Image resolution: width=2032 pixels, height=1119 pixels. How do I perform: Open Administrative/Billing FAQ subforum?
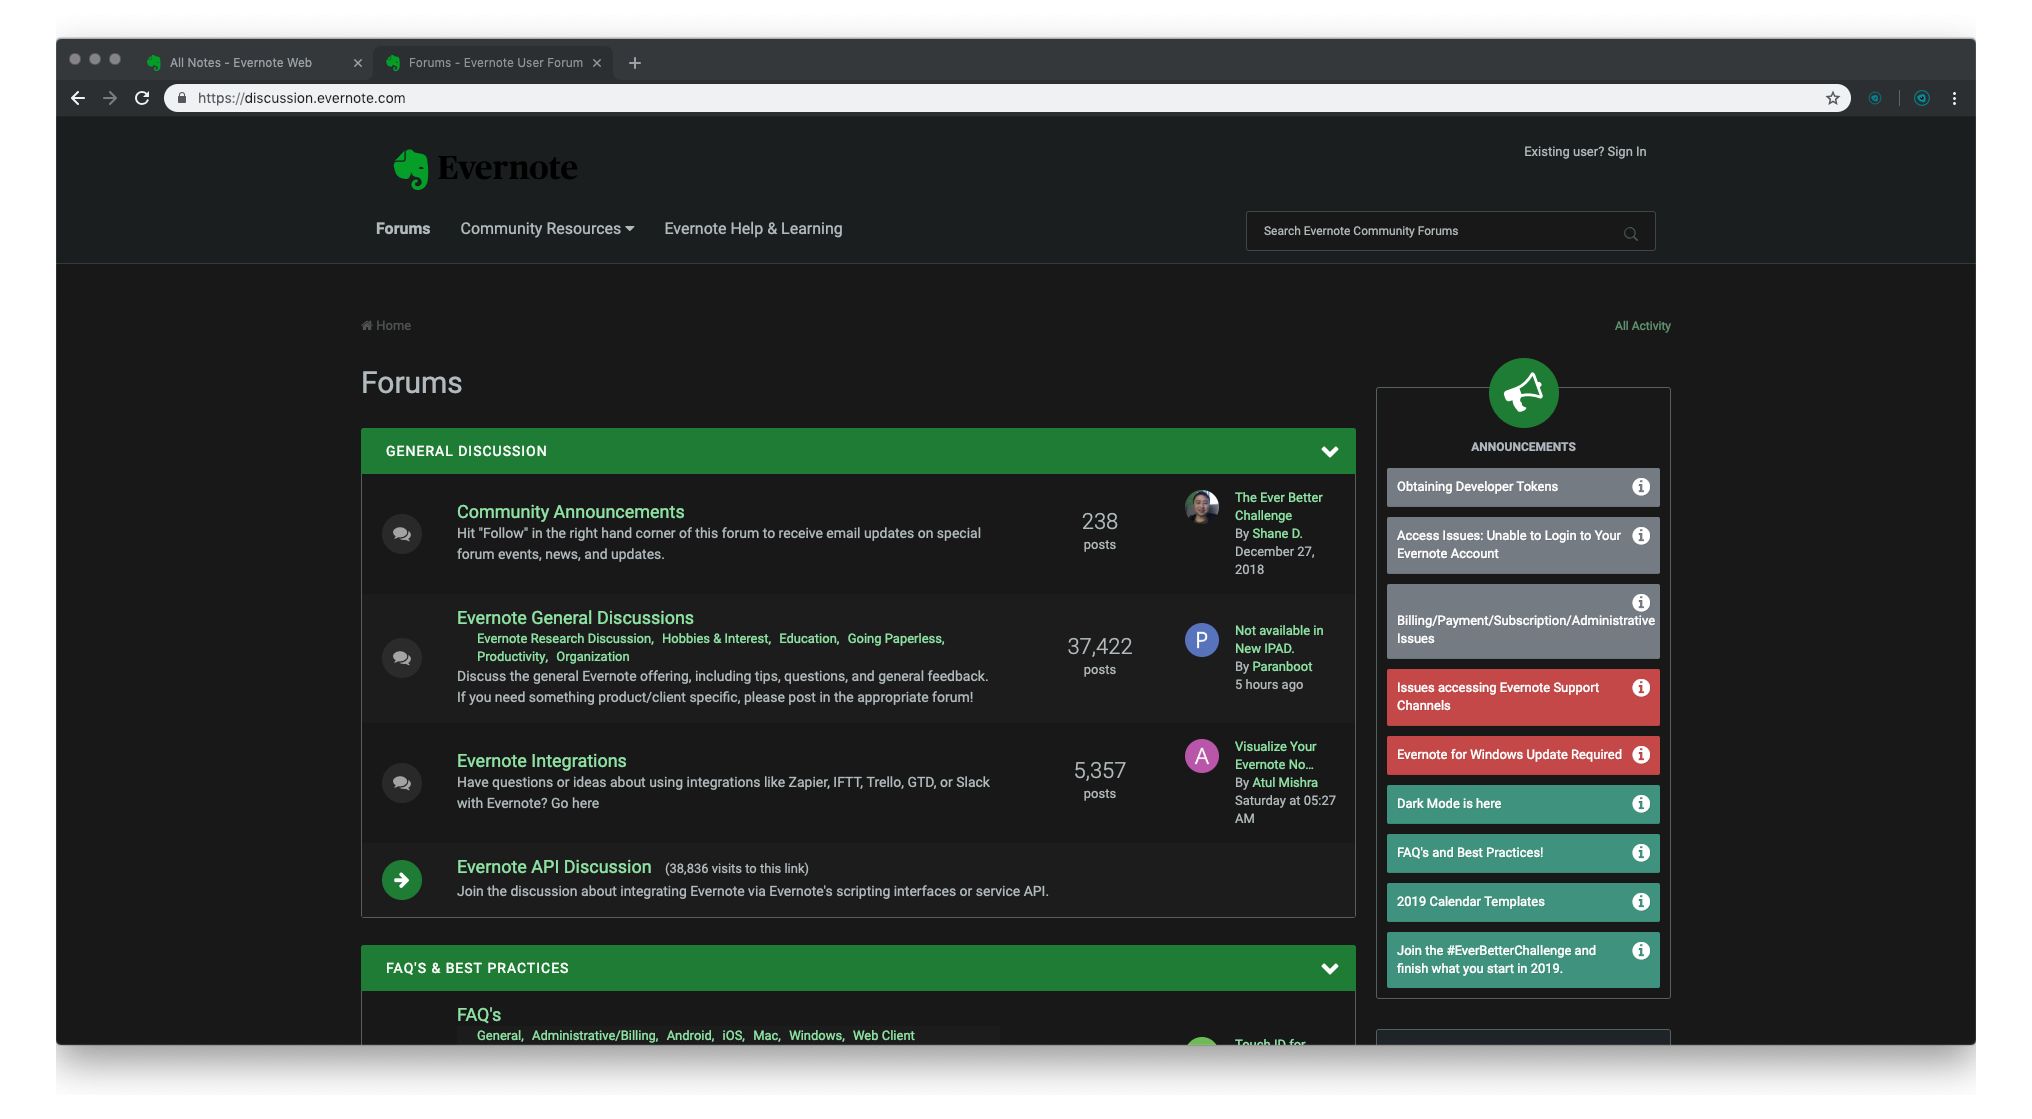click(x=594, y=1036)
